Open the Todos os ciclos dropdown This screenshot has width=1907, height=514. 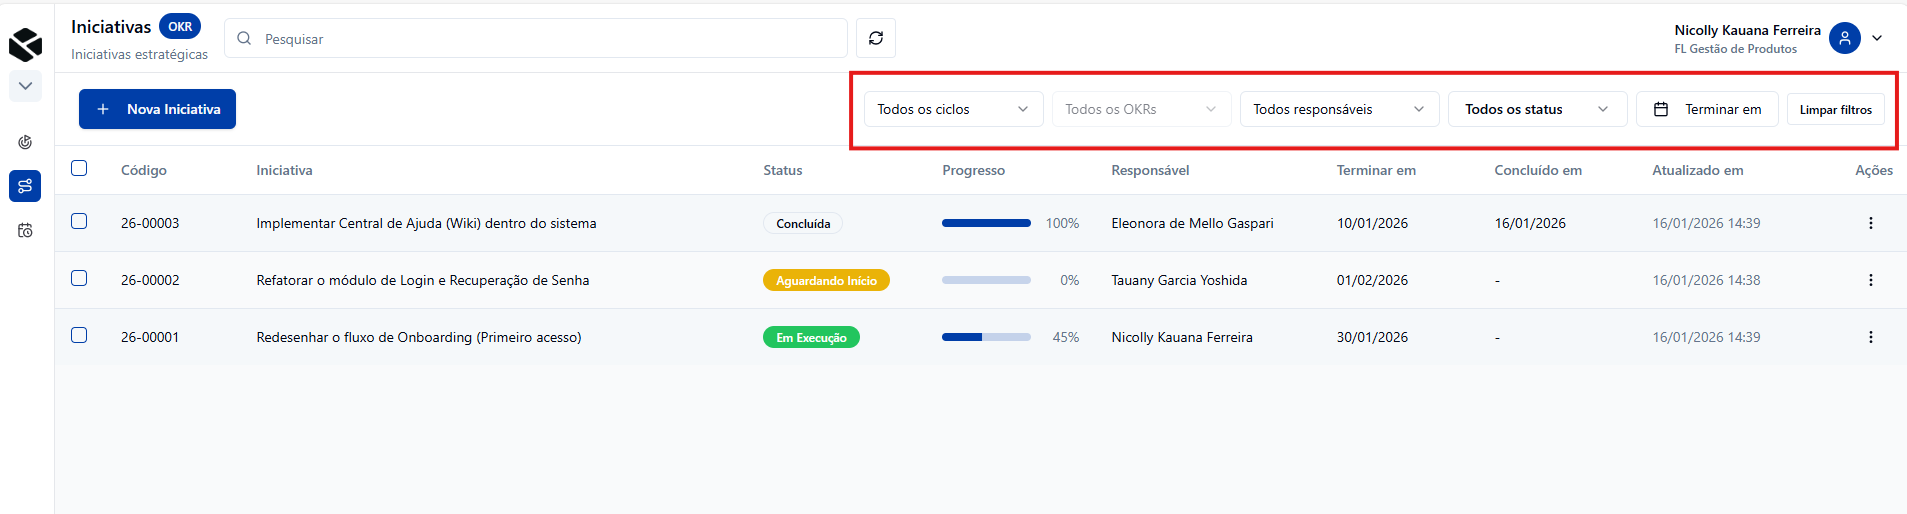[x=952, y=109]
